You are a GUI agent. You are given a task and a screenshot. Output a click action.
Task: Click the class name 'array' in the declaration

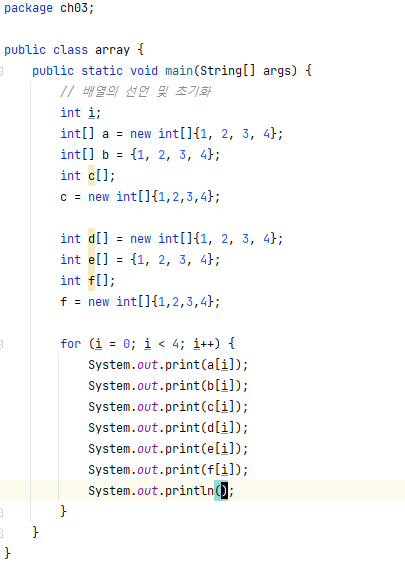coord(112,50)
